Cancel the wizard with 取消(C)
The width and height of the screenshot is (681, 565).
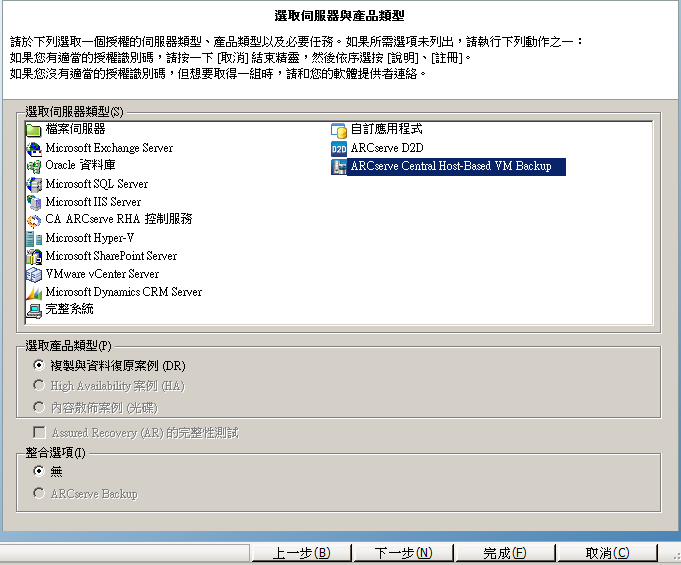click(x=607, y=553)
